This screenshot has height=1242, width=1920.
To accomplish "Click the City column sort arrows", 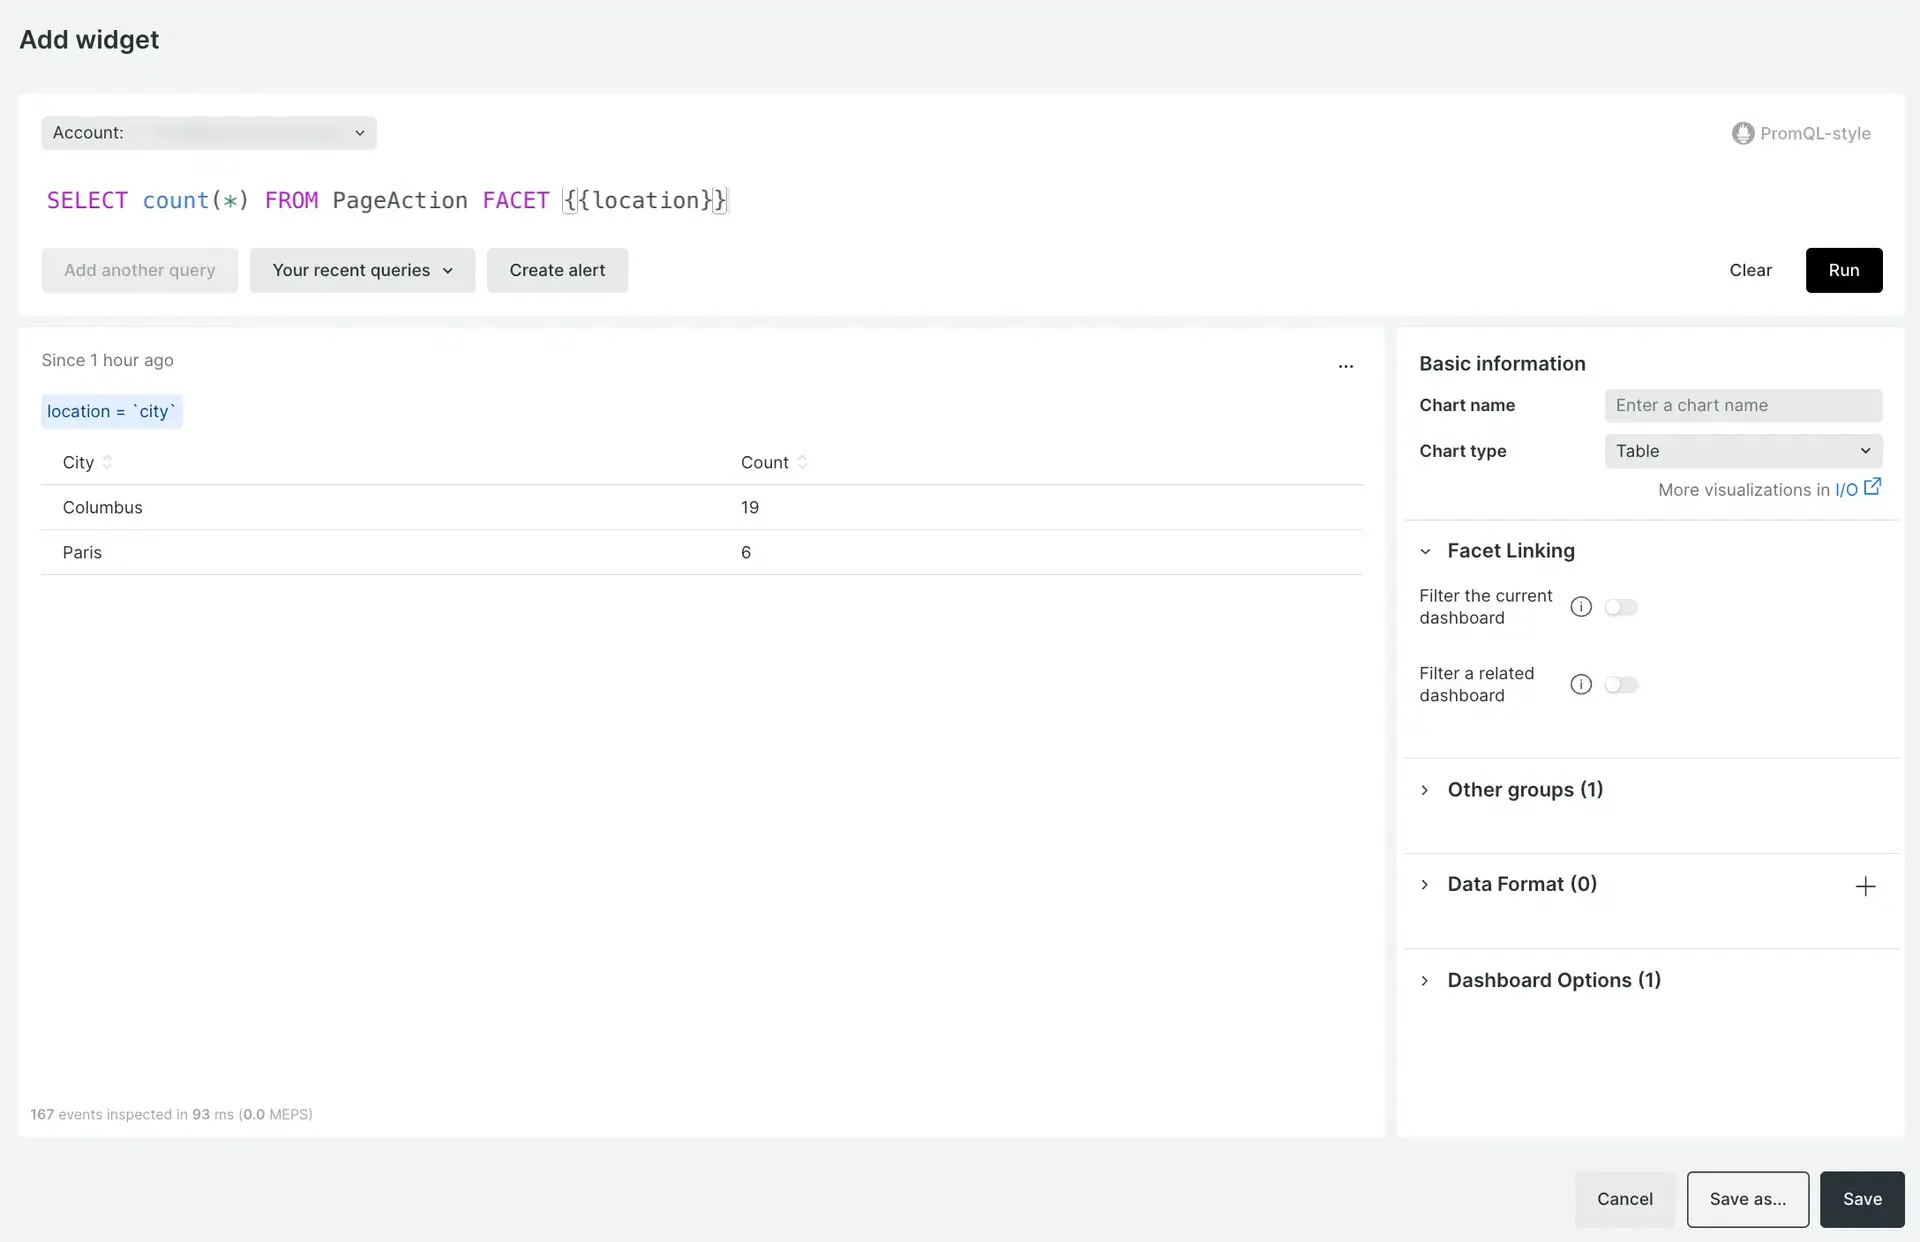I will [107, 462].
